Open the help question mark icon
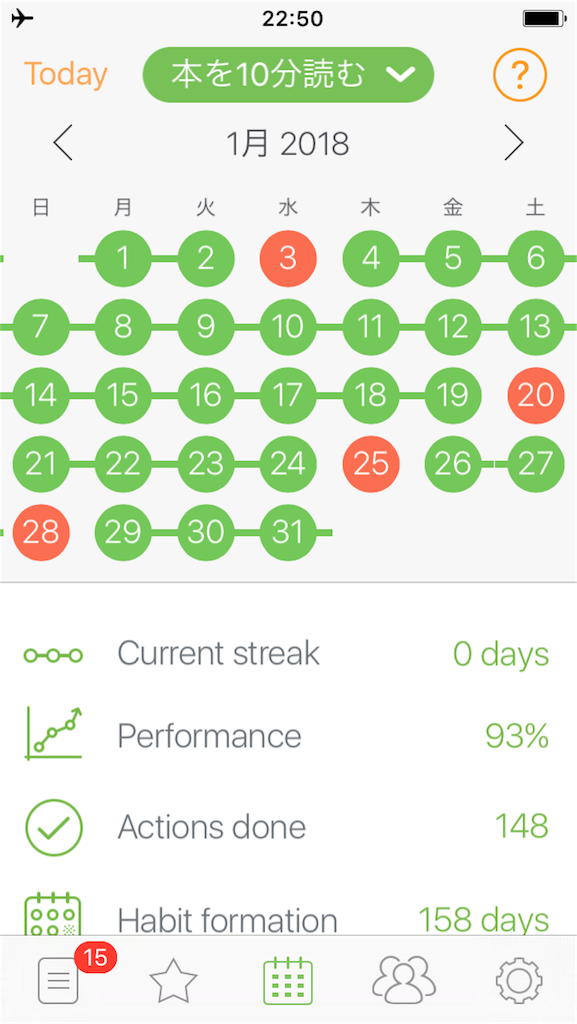The image size is (577, 1024). point(519,75)
